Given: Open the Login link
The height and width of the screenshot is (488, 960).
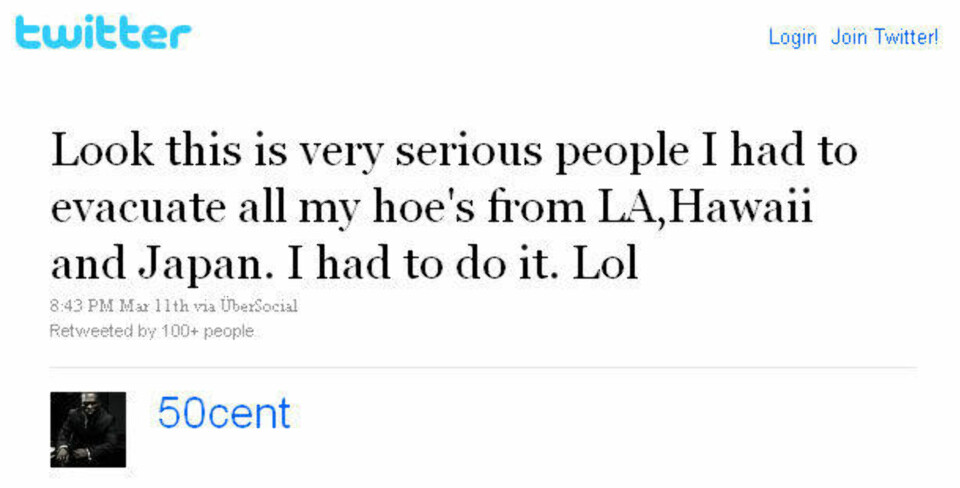Looking at the screenshot, I should (x=792, y=37).
